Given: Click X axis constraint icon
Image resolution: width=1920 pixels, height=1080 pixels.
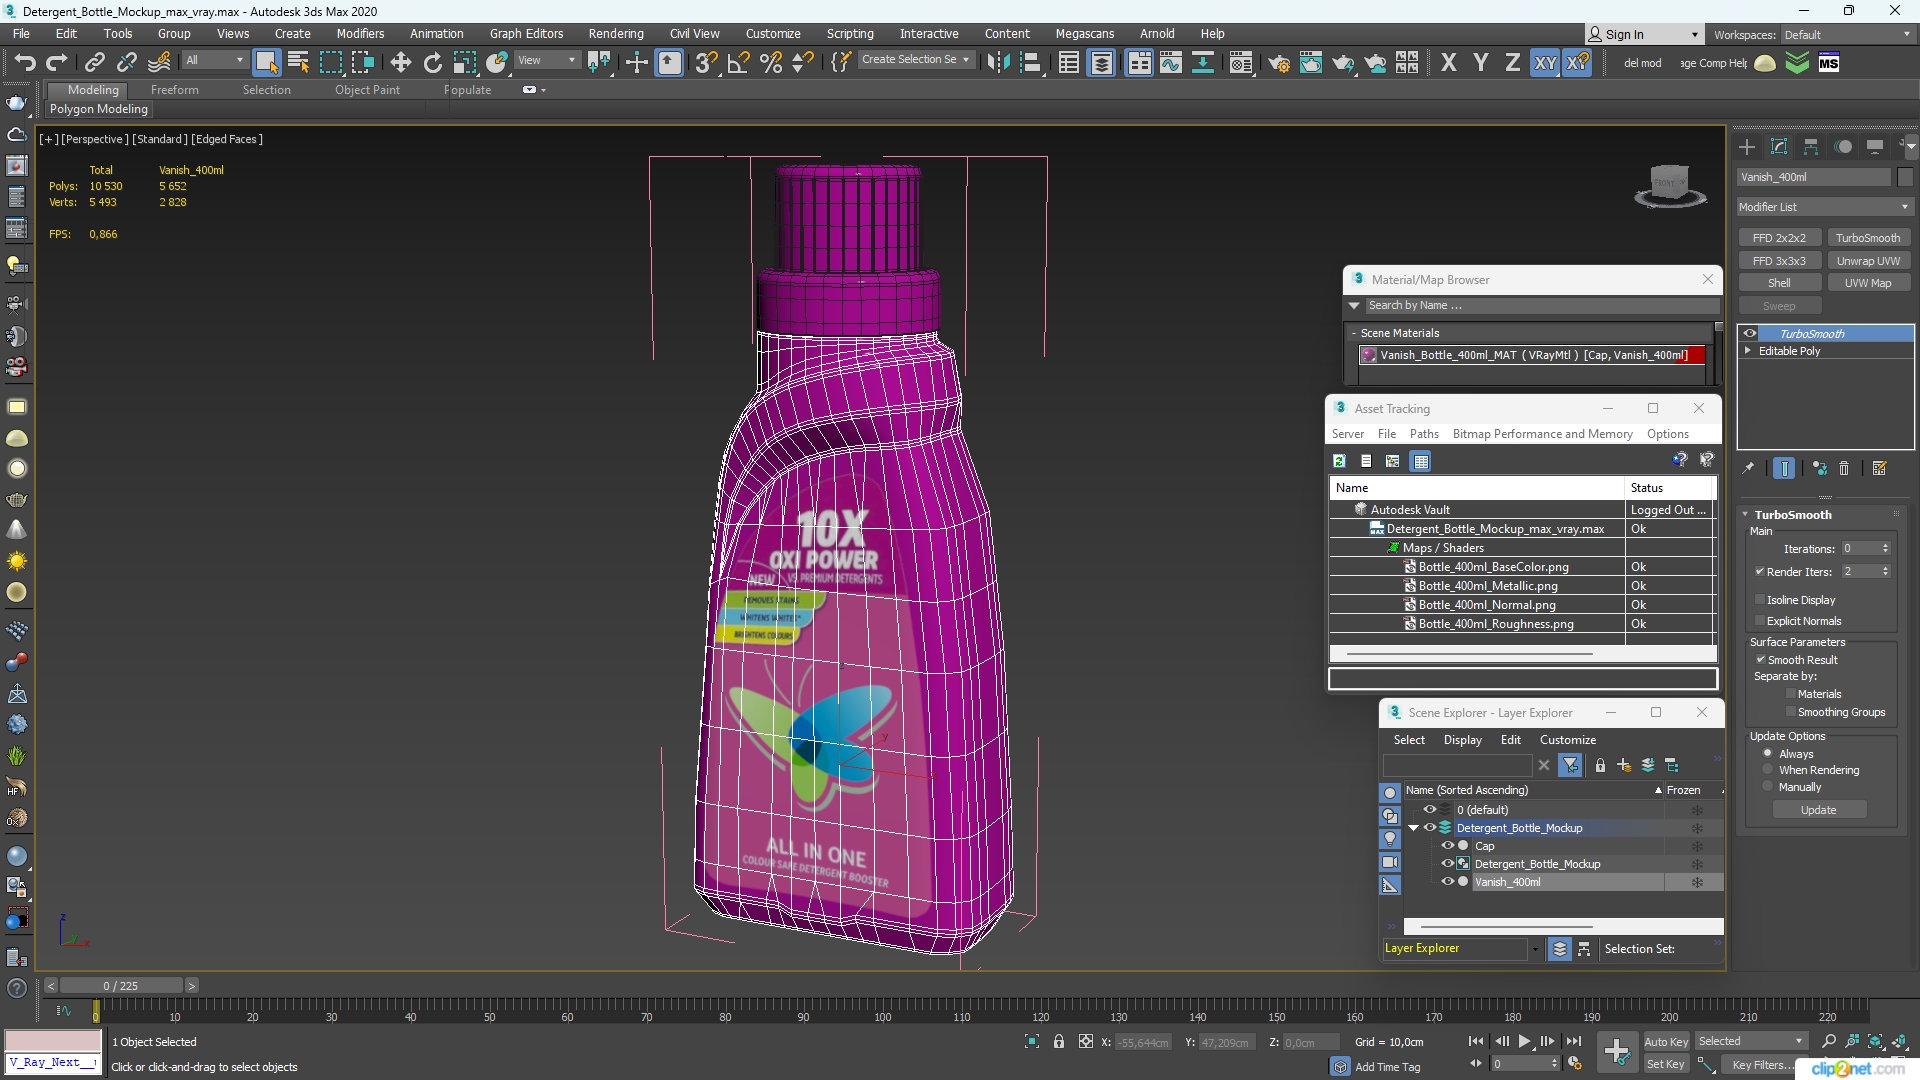Looking at the screenshot, I should 1449,63.
